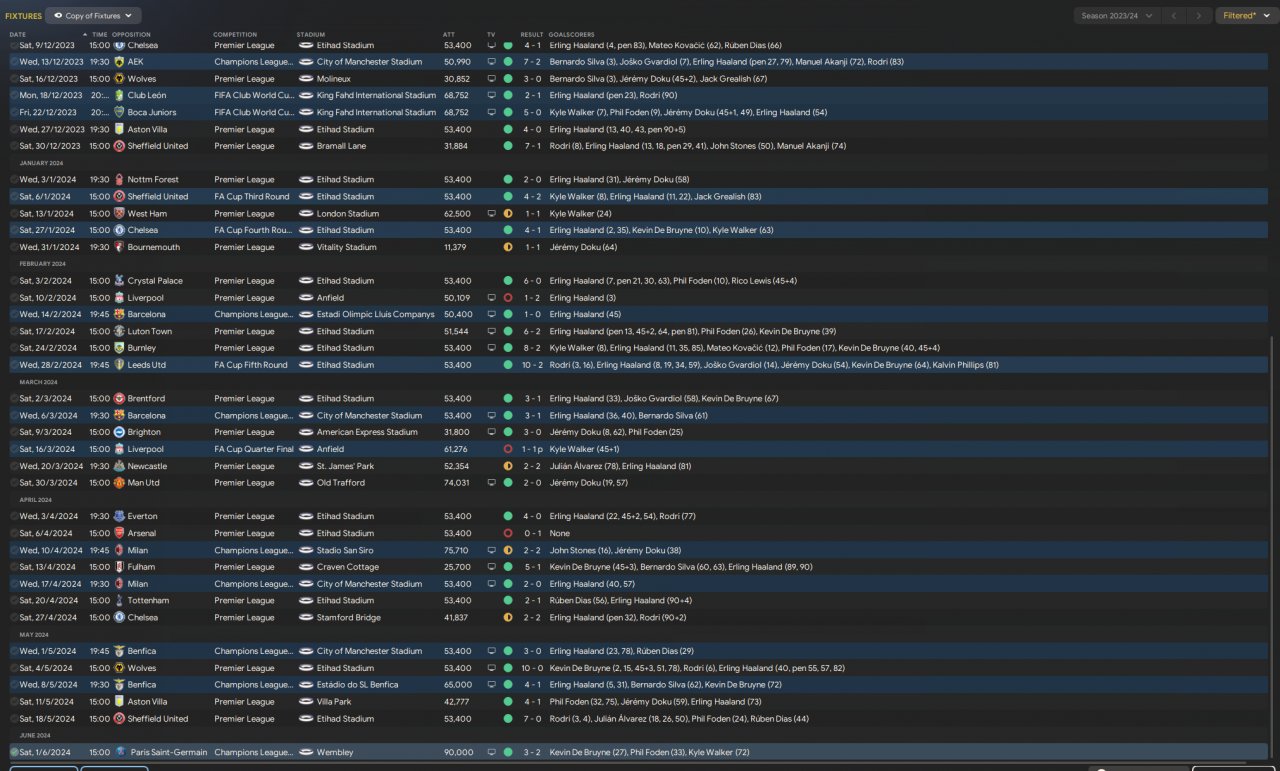Click the Burnley club badge
The width and height of the screenshot is (1280, 771).
click(119, 348)
